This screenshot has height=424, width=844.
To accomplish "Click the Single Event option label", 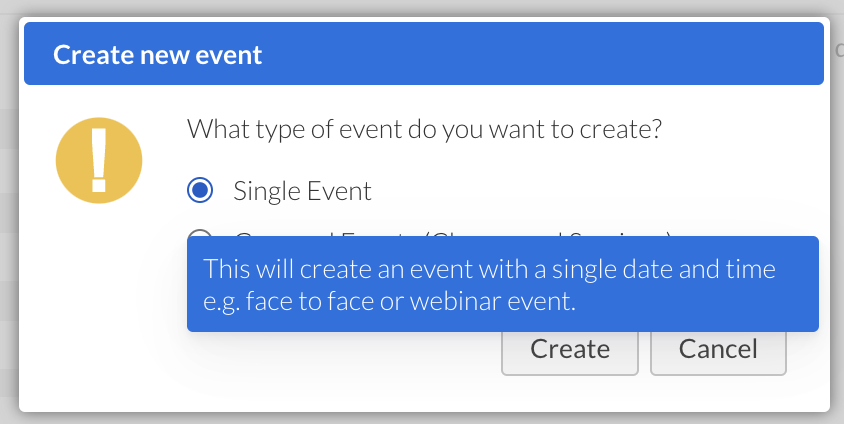I will (x=302, y=190).
